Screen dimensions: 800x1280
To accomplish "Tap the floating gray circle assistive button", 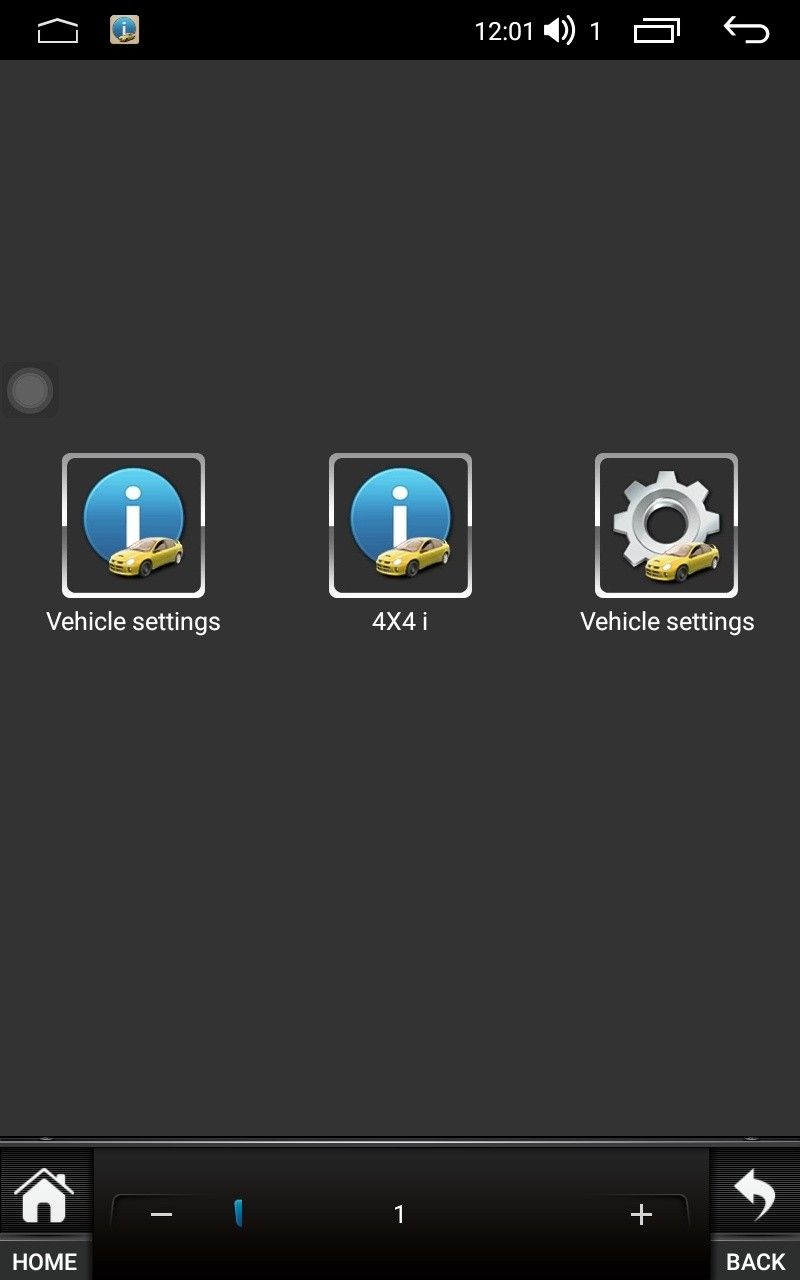I will pyautogui.click(x=29, y=390).
